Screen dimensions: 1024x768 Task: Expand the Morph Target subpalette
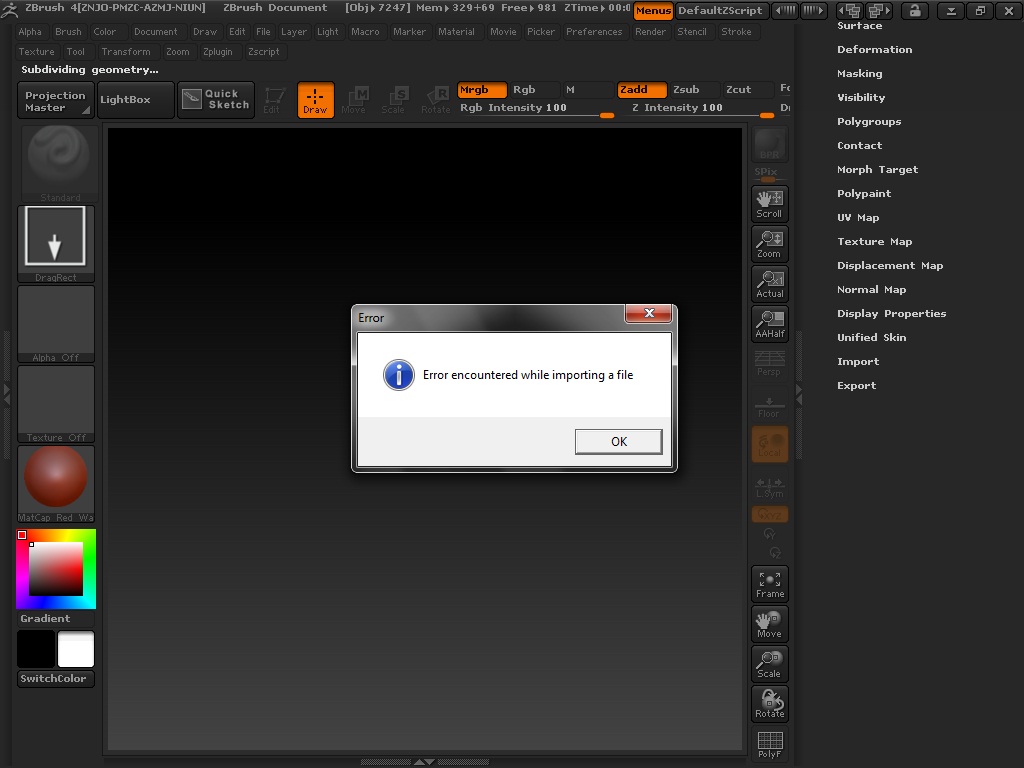(x=877, y=170)
